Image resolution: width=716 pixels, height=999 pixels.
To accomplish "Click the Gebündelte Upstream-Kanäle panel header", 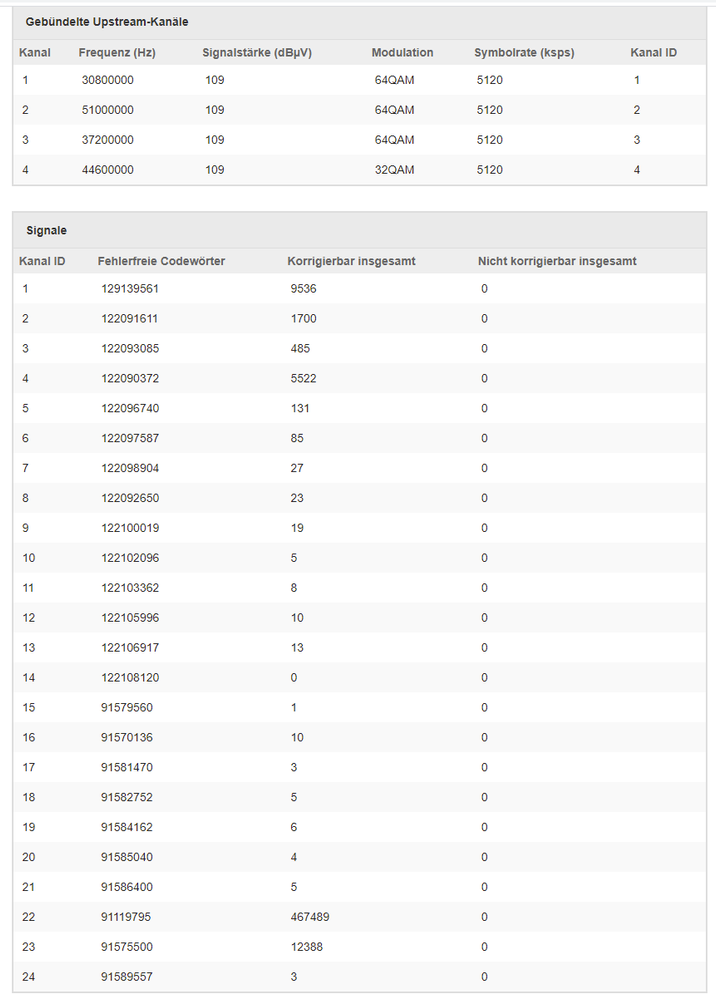I will coord(106,21).
